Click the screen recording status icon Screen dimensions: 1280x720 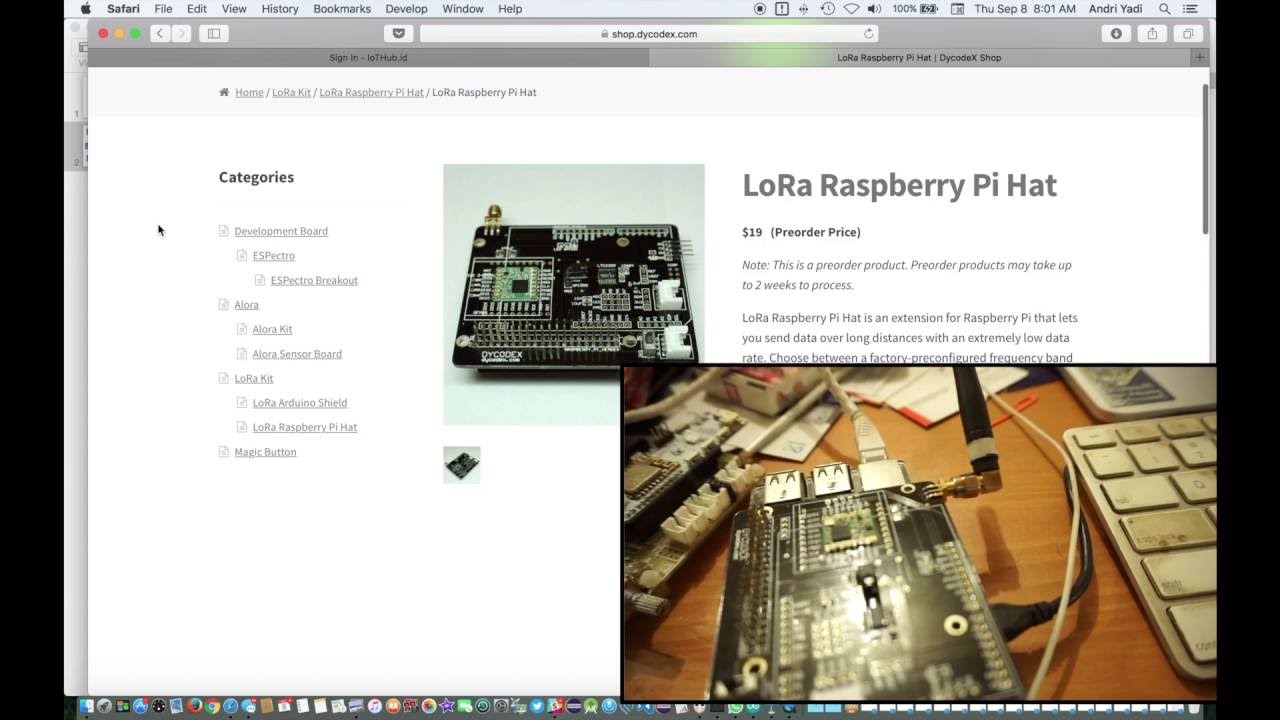[760, 9]
